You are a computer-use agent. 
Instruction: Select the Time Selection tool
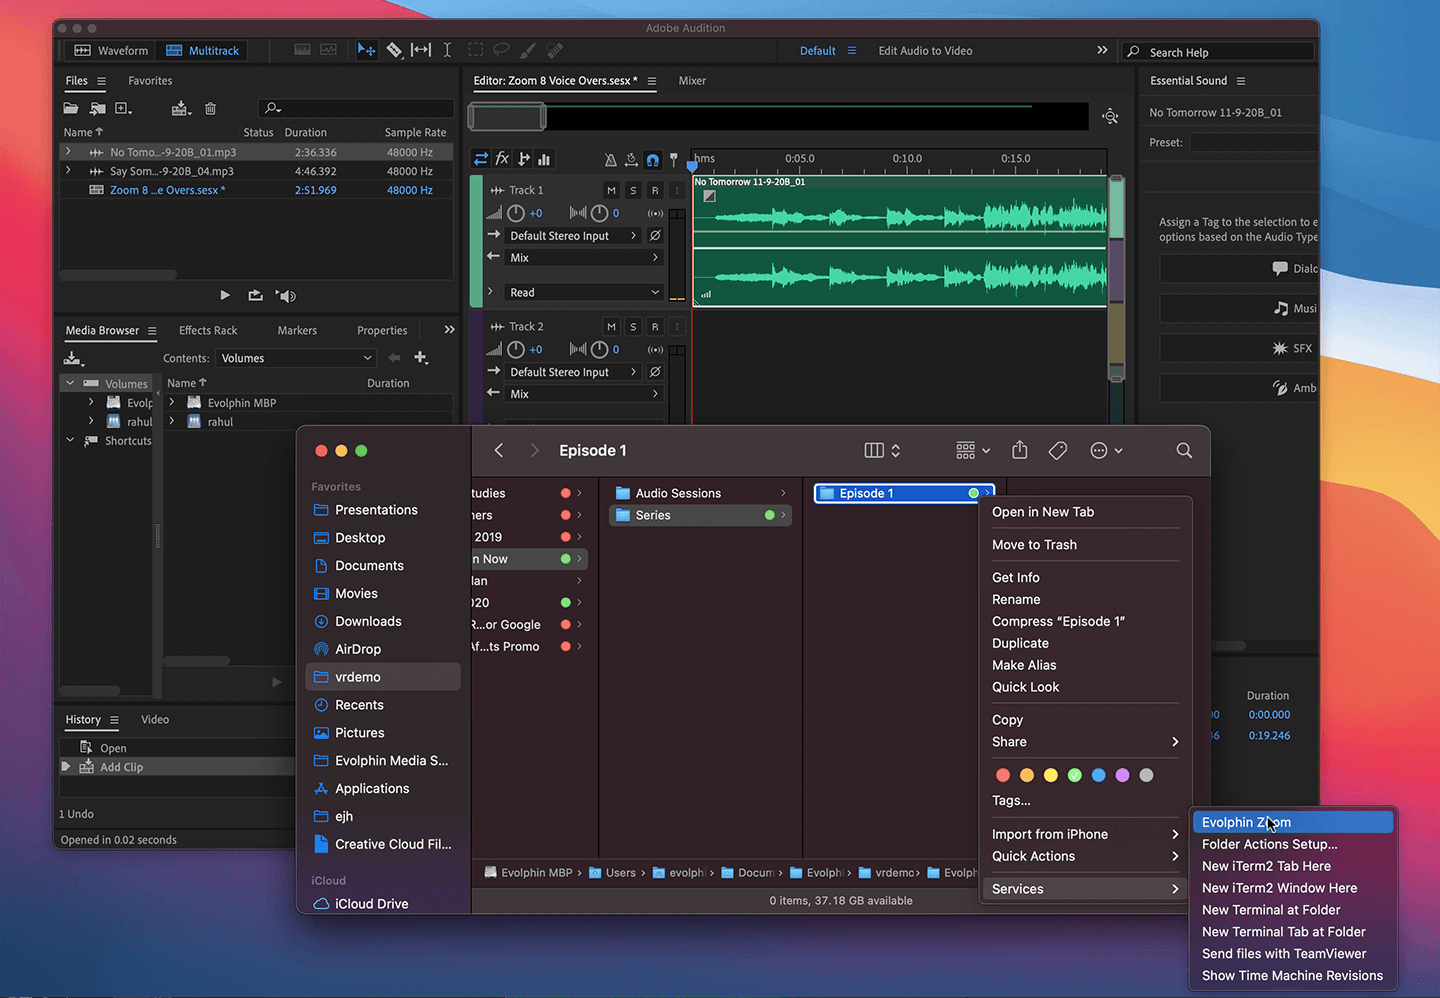point(447,50)
